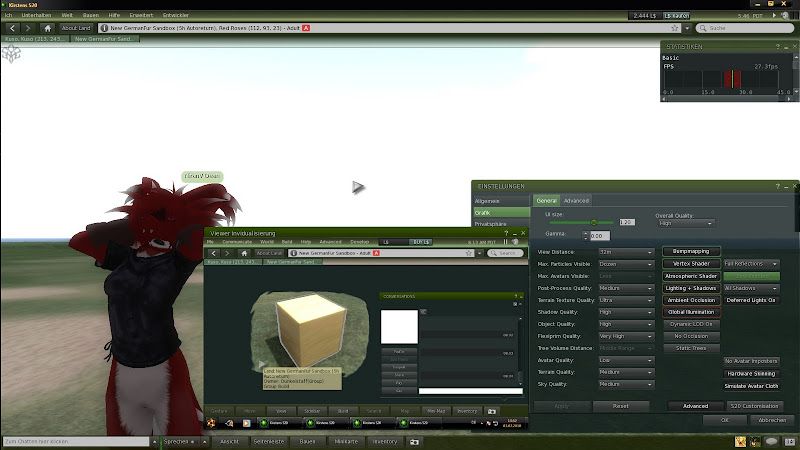Click the Reset button in Einstellungen
This screenshot has height=450, width=800.
point(620,406)
